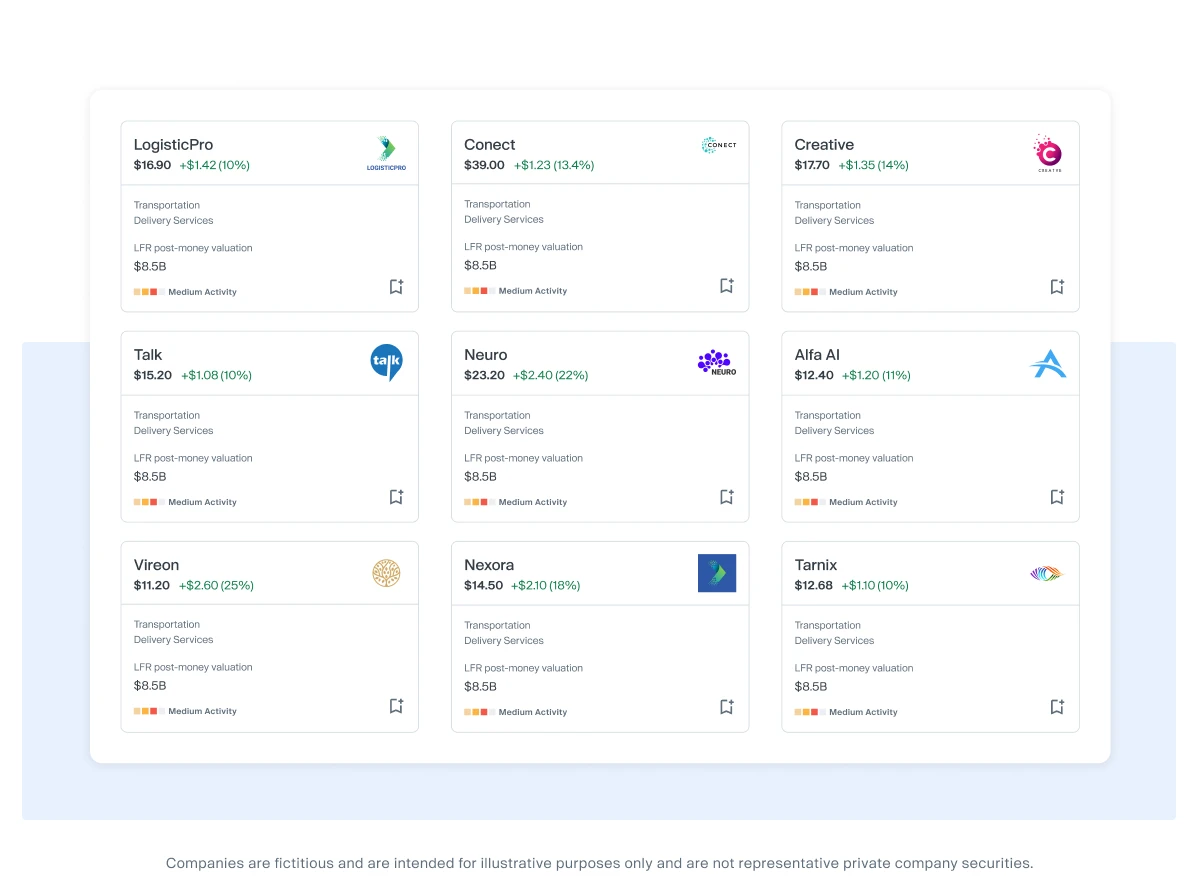The height and width of the screenshot is (896, 1200).
Task: Bookmark the Tarnix company card
Action: (1057, 707)
